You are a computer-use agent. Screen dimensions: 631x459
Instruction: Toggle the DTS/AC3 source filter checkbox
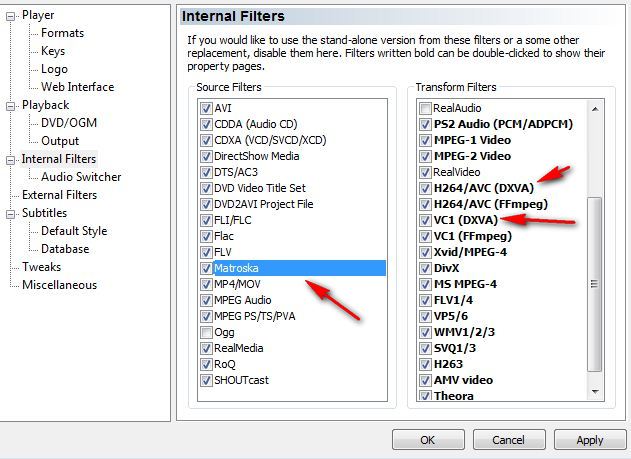point(206,172)
